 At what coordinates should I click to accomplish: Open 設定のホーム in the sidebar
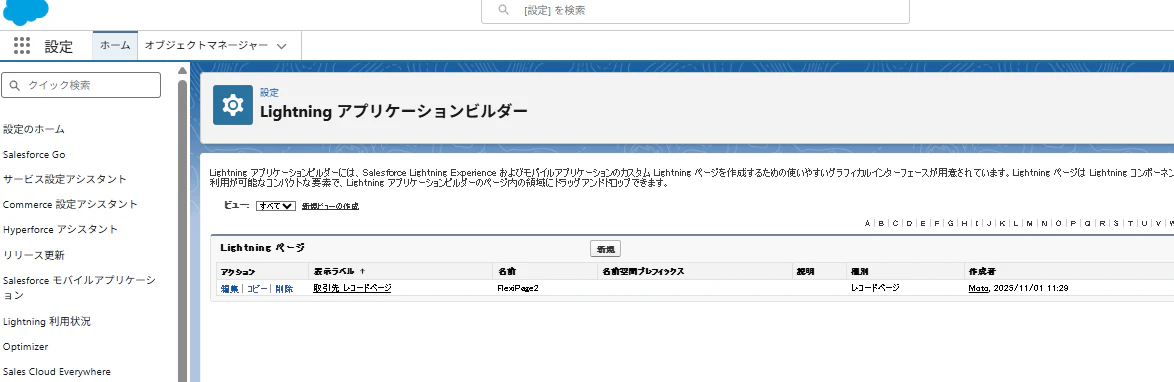[x=34, y=129]
